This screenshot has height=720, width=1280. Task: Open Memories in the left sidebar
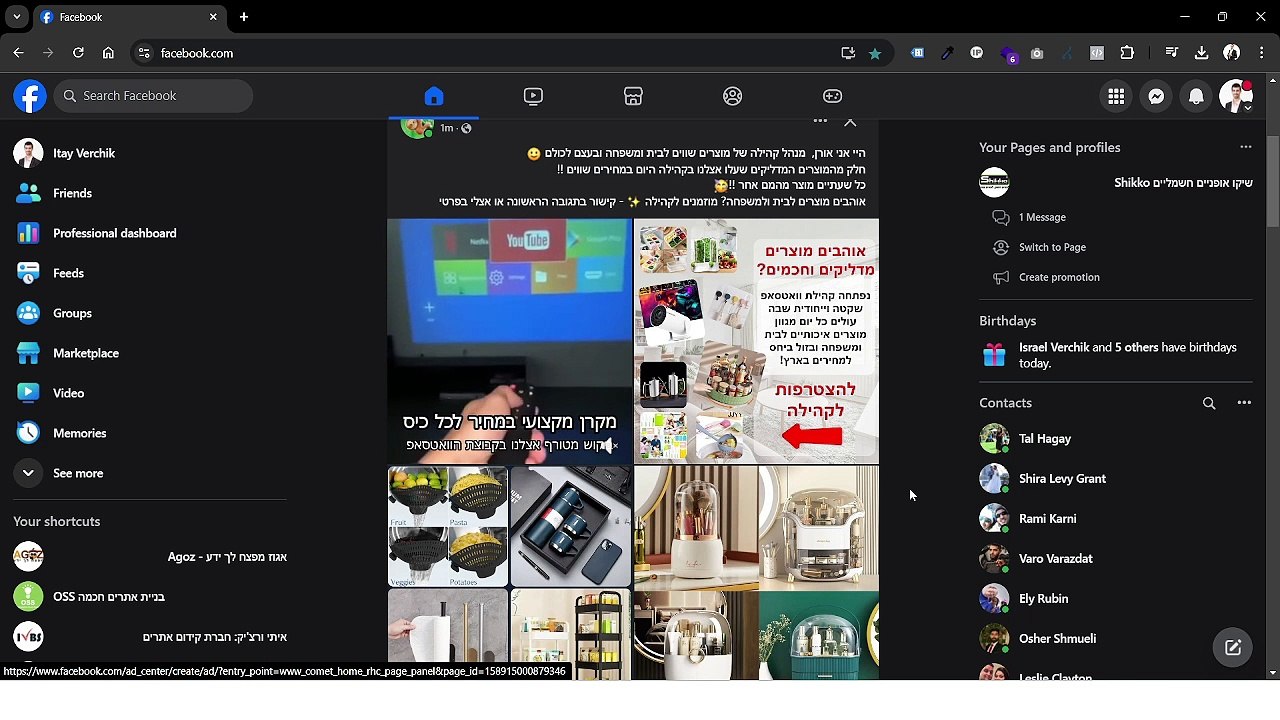tap(150, 433)
